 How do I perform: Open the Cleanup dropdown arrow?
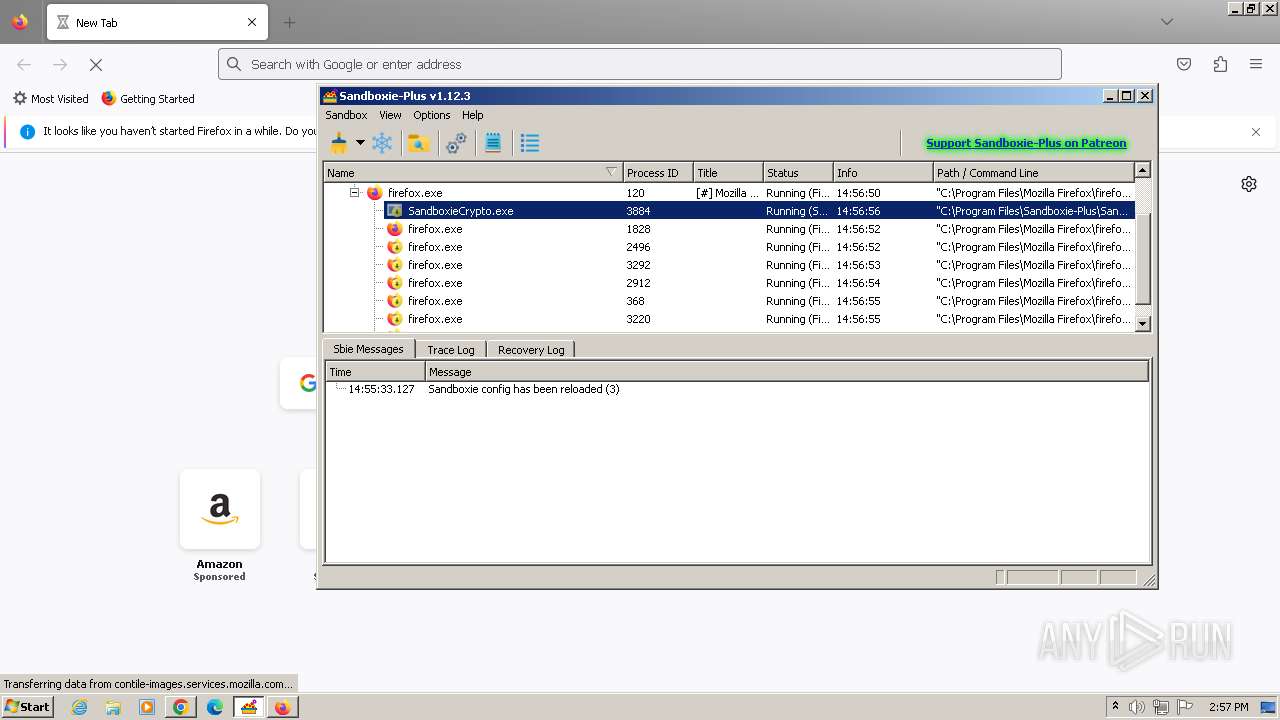click(x=360, y=143)
